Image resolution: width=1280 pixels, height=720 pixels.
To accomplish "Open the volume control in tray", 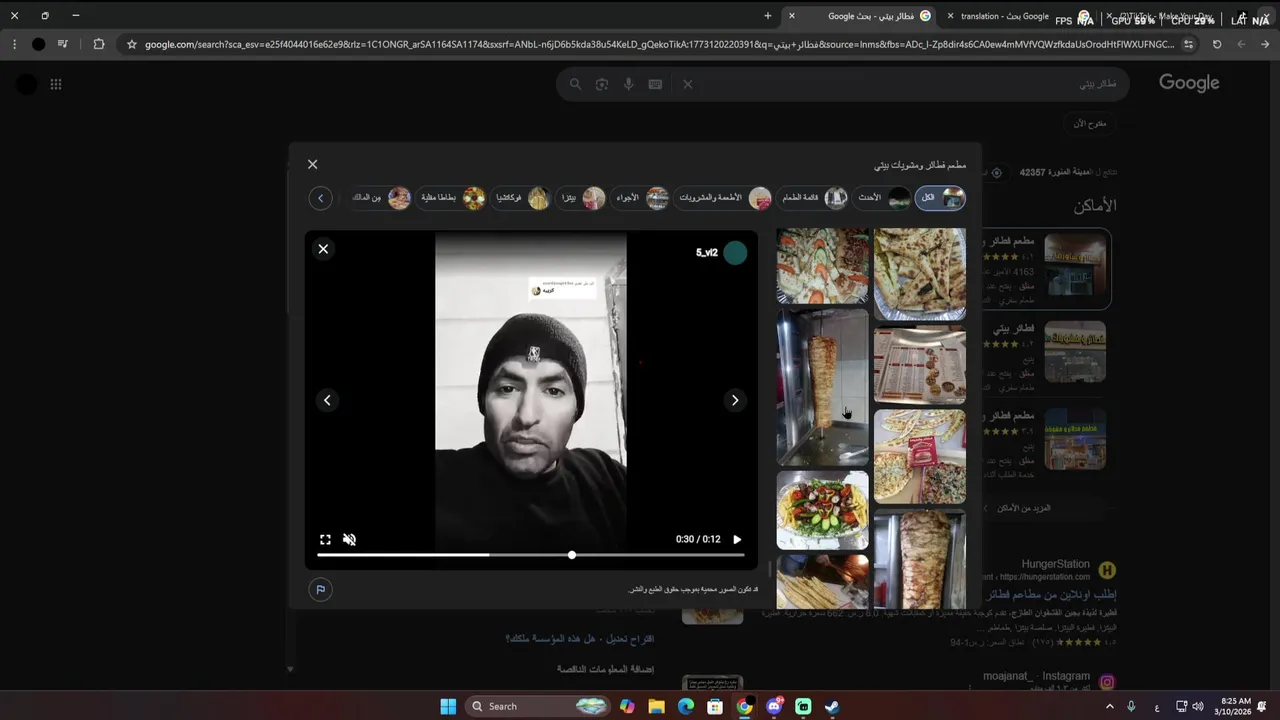I will click(x=1198, y=706).
